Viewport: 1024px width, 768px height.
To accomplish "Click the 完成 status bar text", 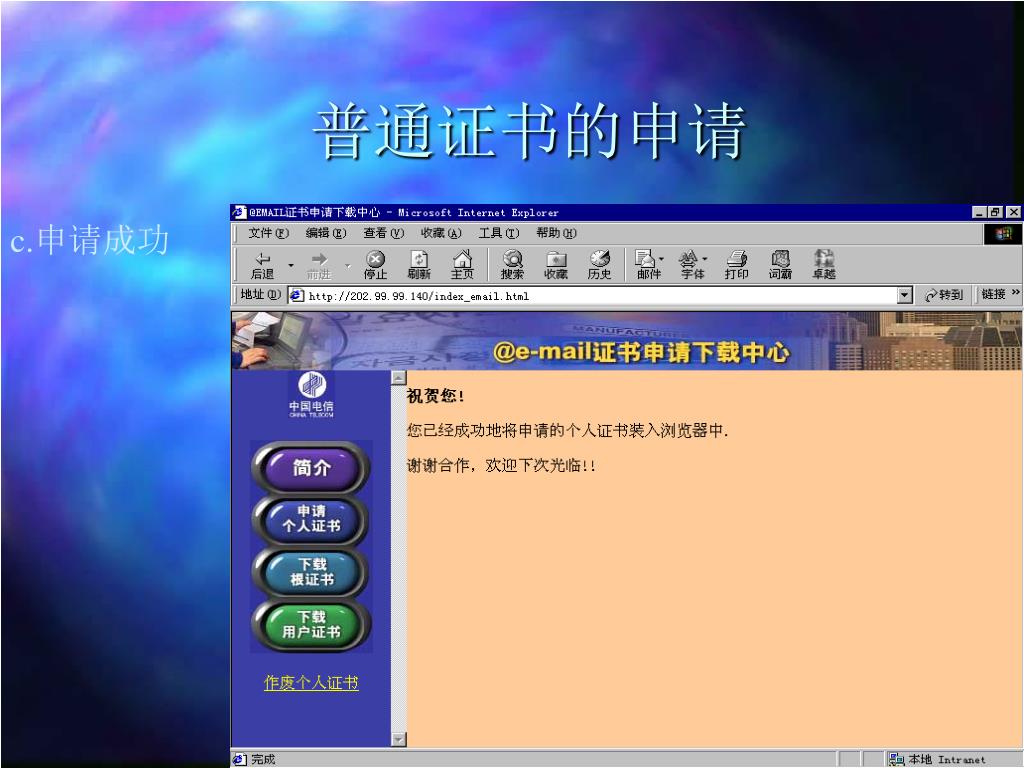I will 263,759.
